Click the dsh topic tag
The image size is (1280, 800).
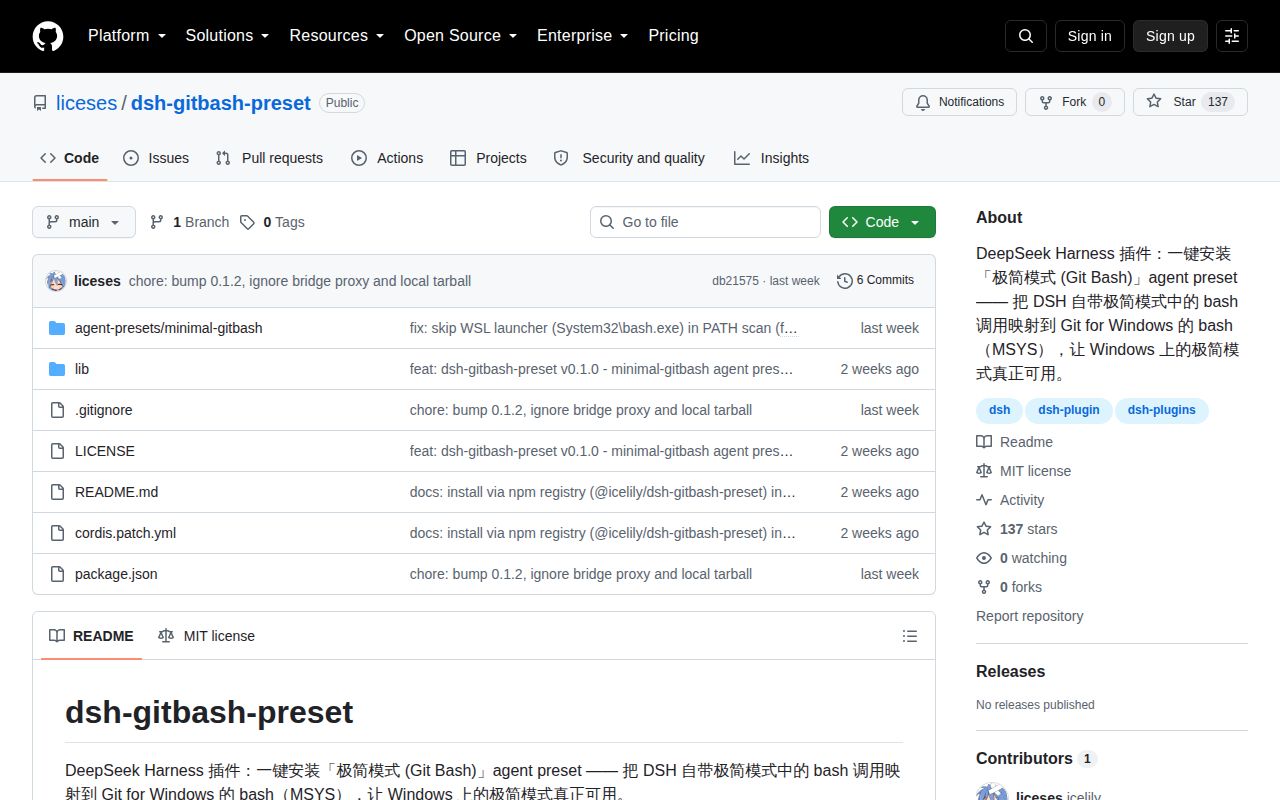tap(999, 410)
